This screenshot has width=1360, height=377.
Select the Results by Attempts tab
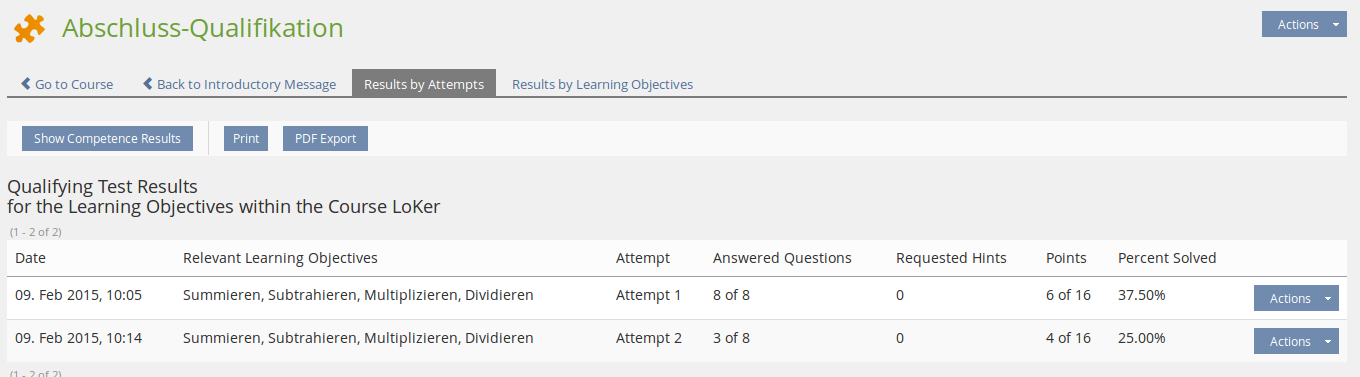pos(424,84)
